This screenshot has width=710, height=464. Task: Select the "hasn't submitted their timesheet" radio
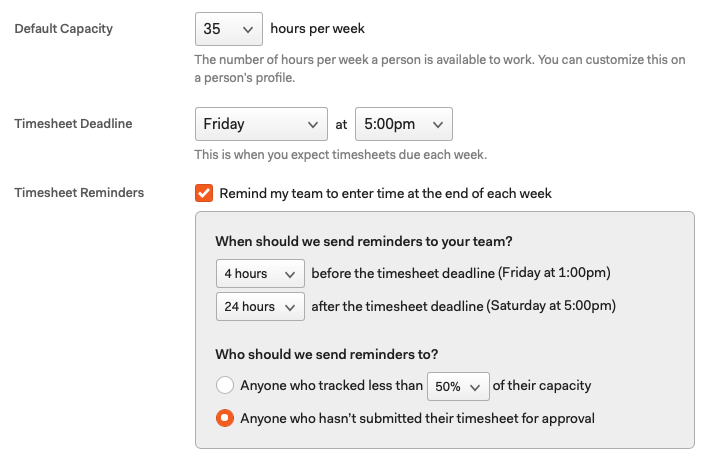point(225,418)
